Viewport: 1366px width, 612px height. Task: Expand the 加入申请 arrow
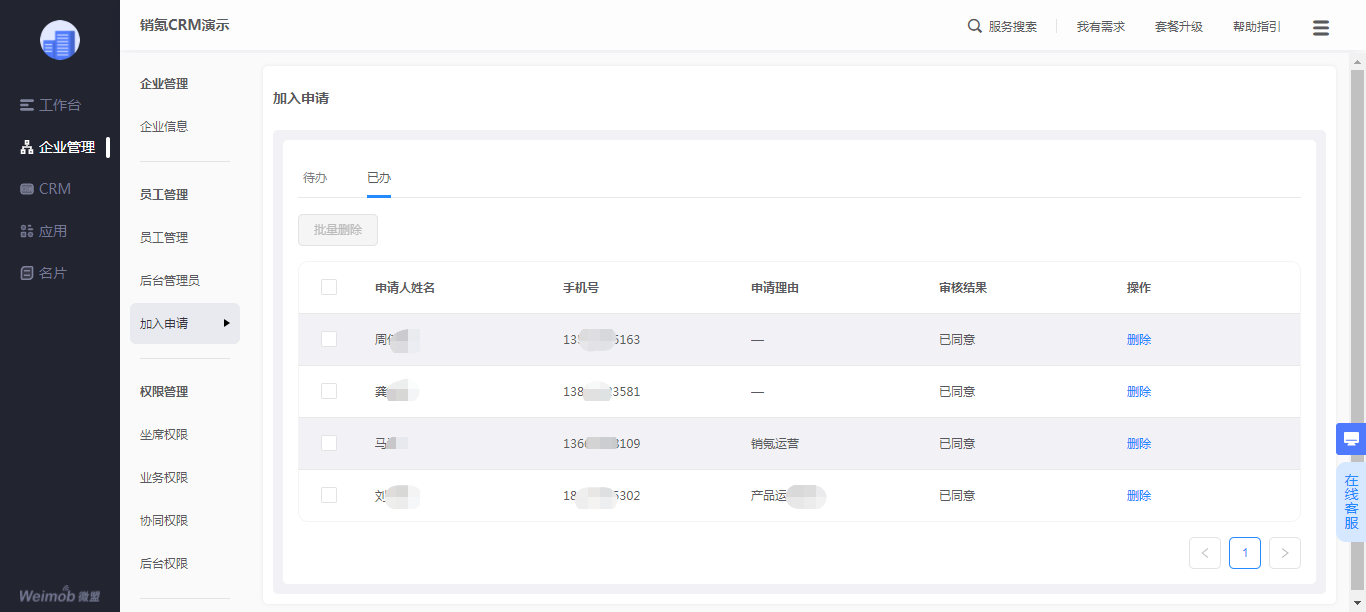pos(227,323)
